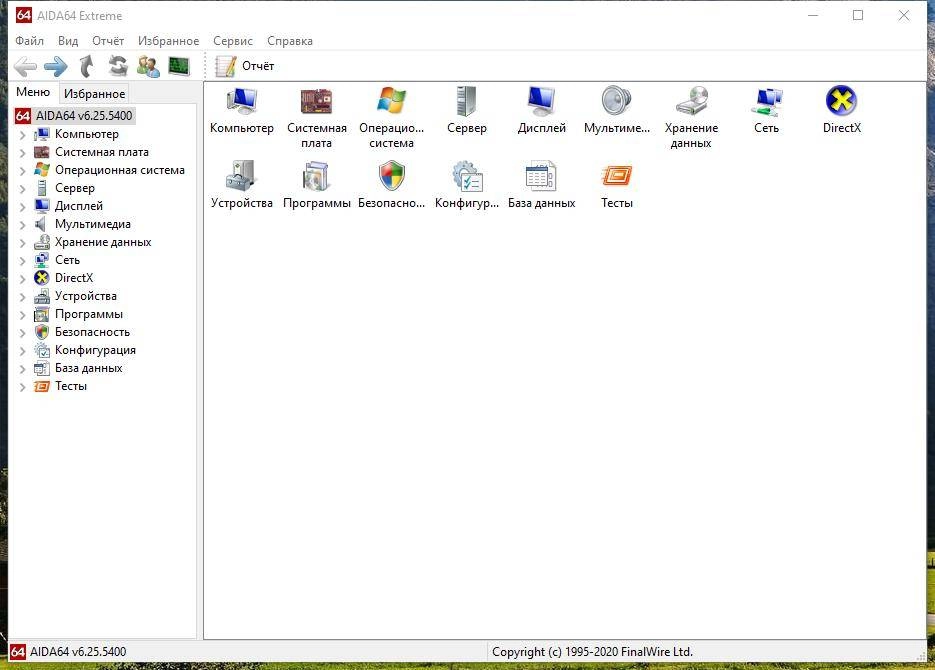
Task: Click the Отчёт report toolbar button
Action: [244, 66]
